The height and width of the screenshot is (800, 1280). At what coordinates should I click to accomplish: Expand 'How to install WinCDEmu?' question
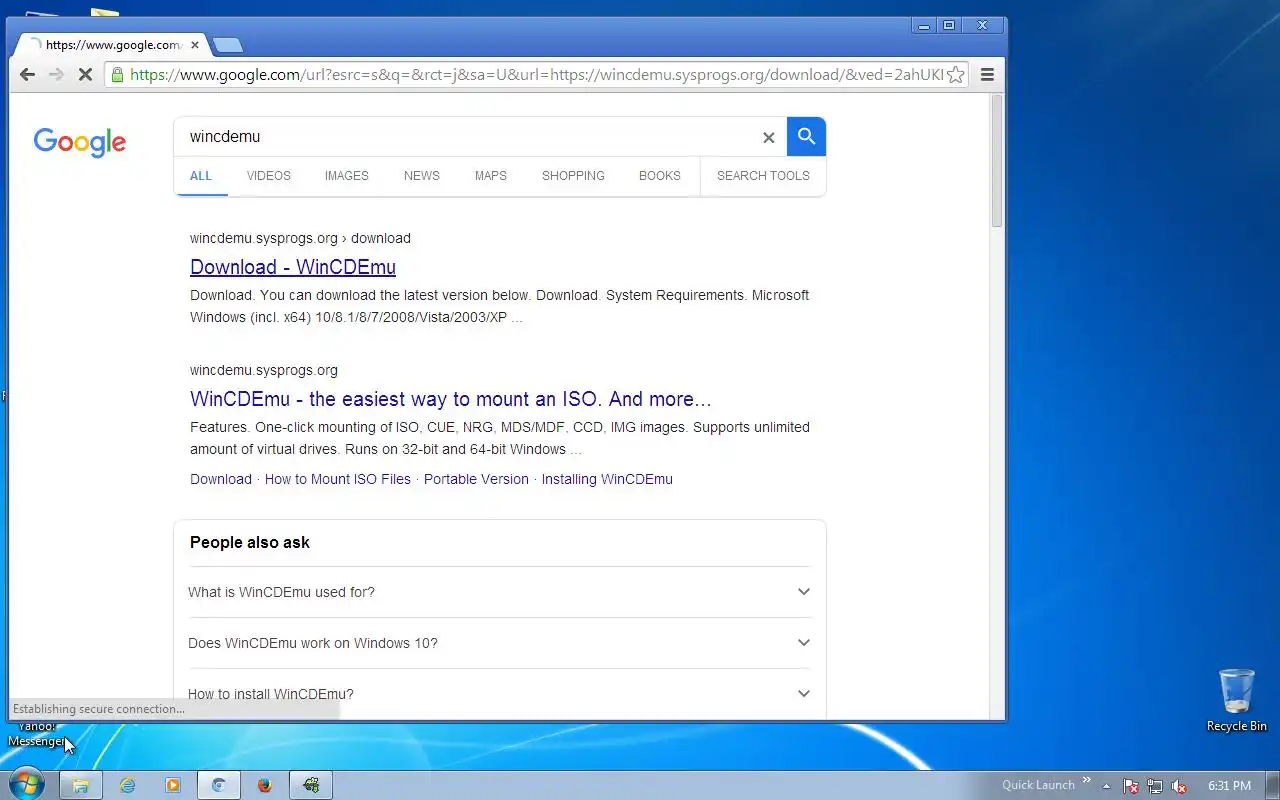[x=500, y=694]
